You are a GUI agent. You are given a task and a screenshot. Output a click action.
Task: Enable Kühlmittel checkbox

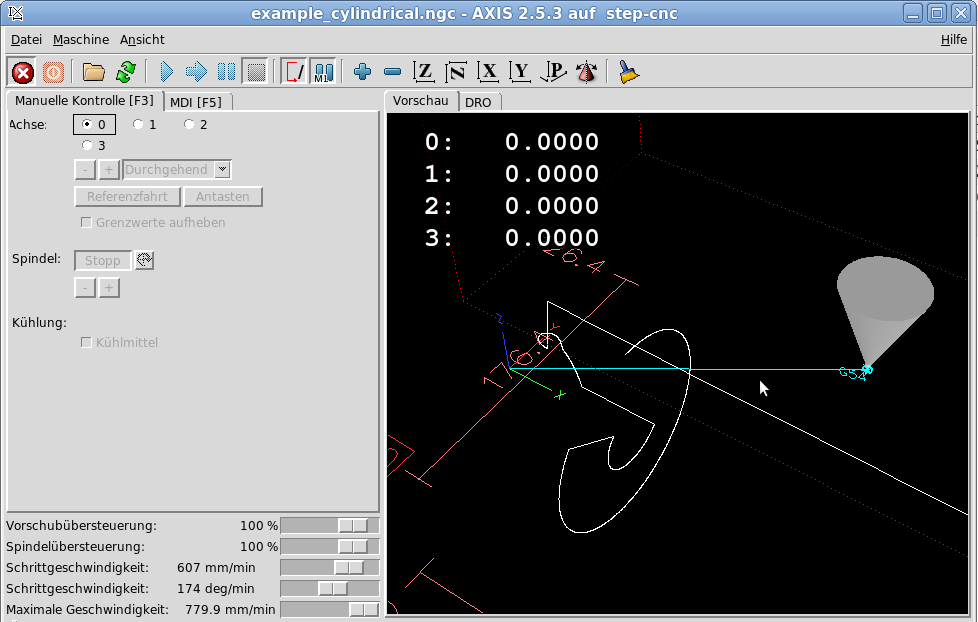pyautogui.click(x=87, y=343)
